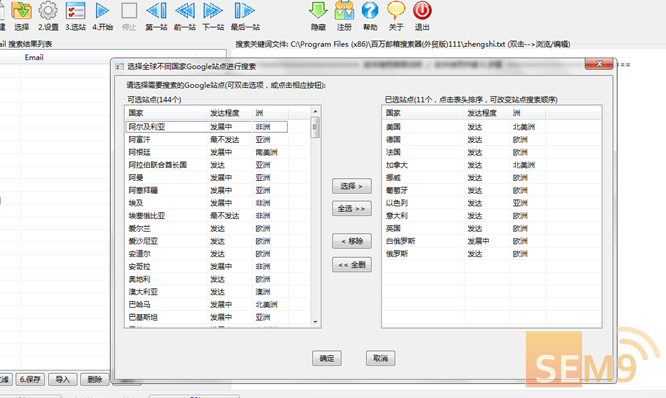
Task: Sort selected sites by 洲 column header
Action: pyautogui.click(x=528, y=113)
